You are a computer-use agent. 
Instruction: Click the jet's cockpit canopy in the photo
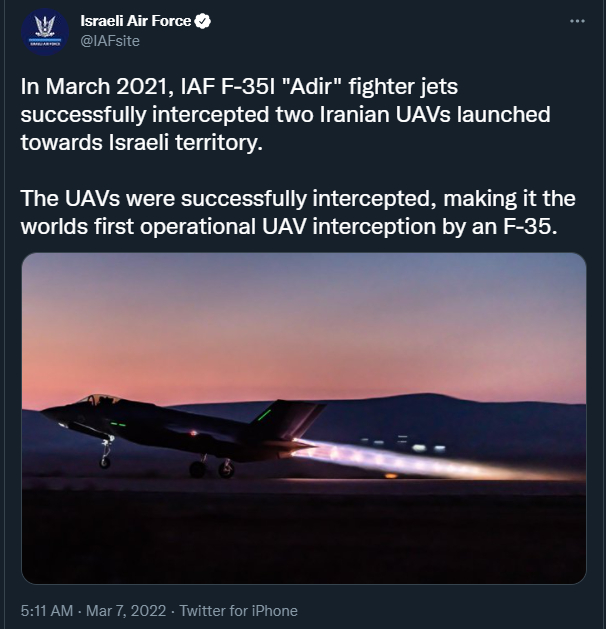click(x=100, y=401)
